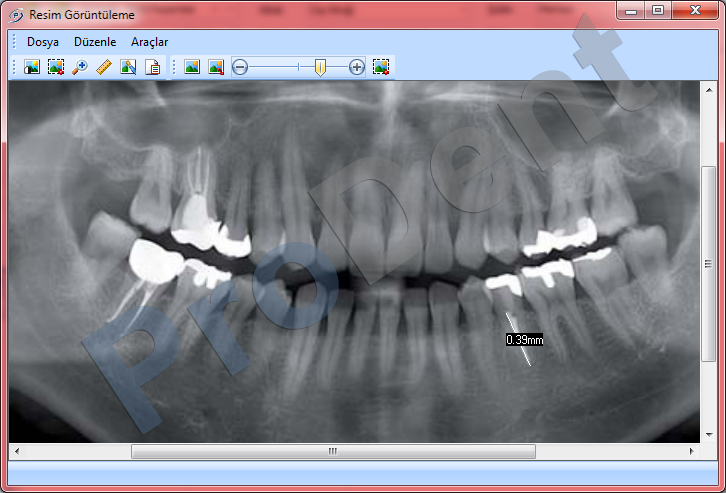Click the minus zoom-out button
The height and width of the screenshot is (493, 726).
click(240, 67)
